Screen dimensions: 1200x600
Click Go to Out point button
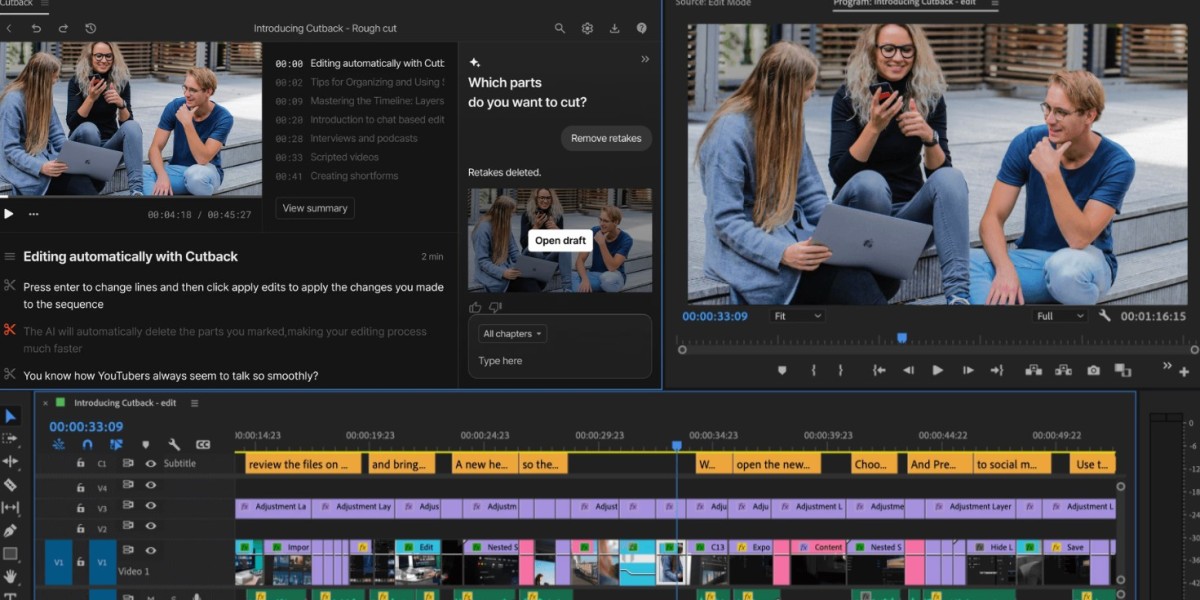point(997,370)
